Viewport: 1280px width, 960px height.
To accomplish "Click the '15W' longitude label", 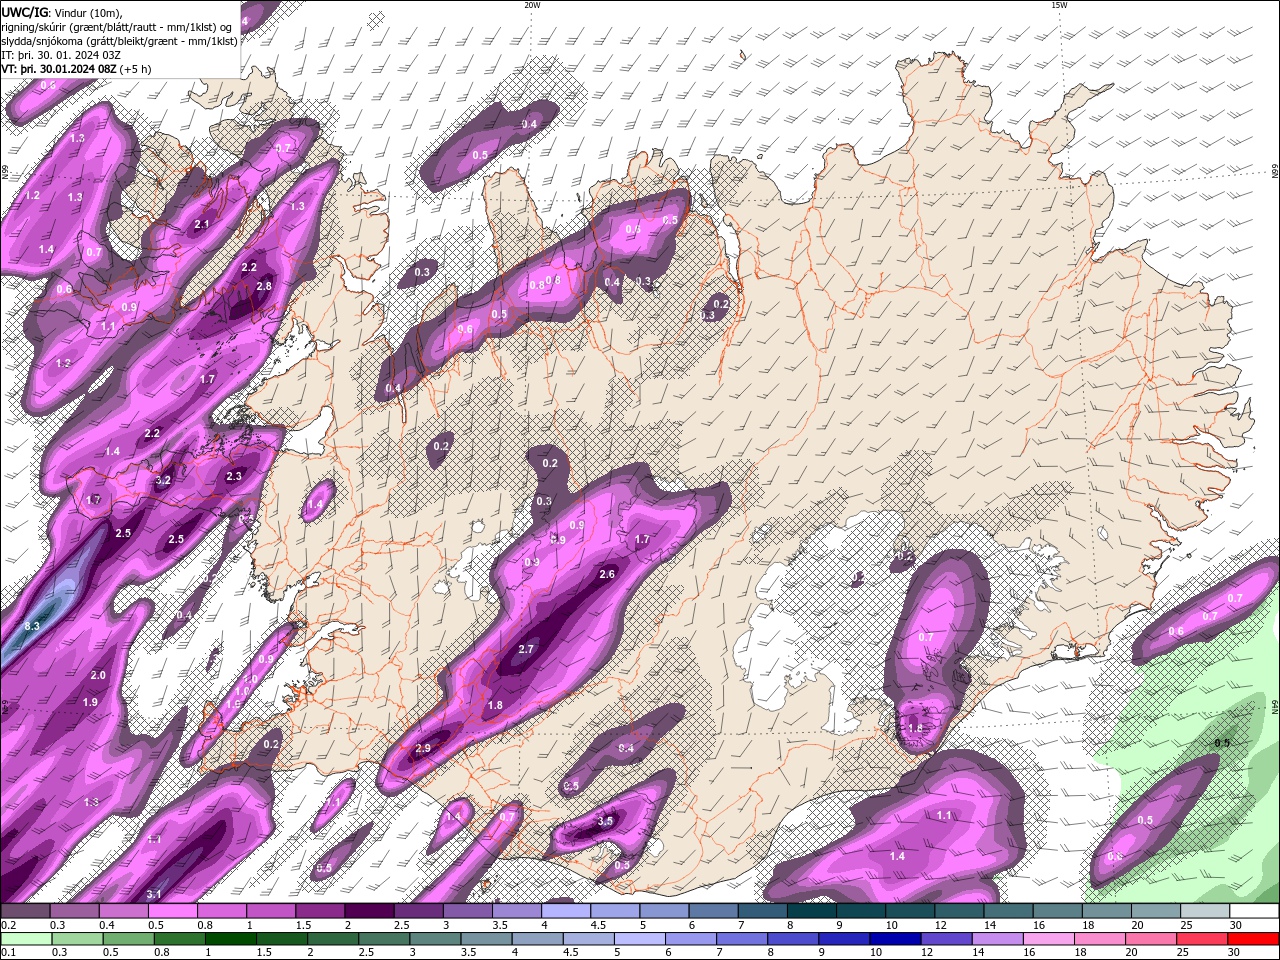I will 1059,5.
